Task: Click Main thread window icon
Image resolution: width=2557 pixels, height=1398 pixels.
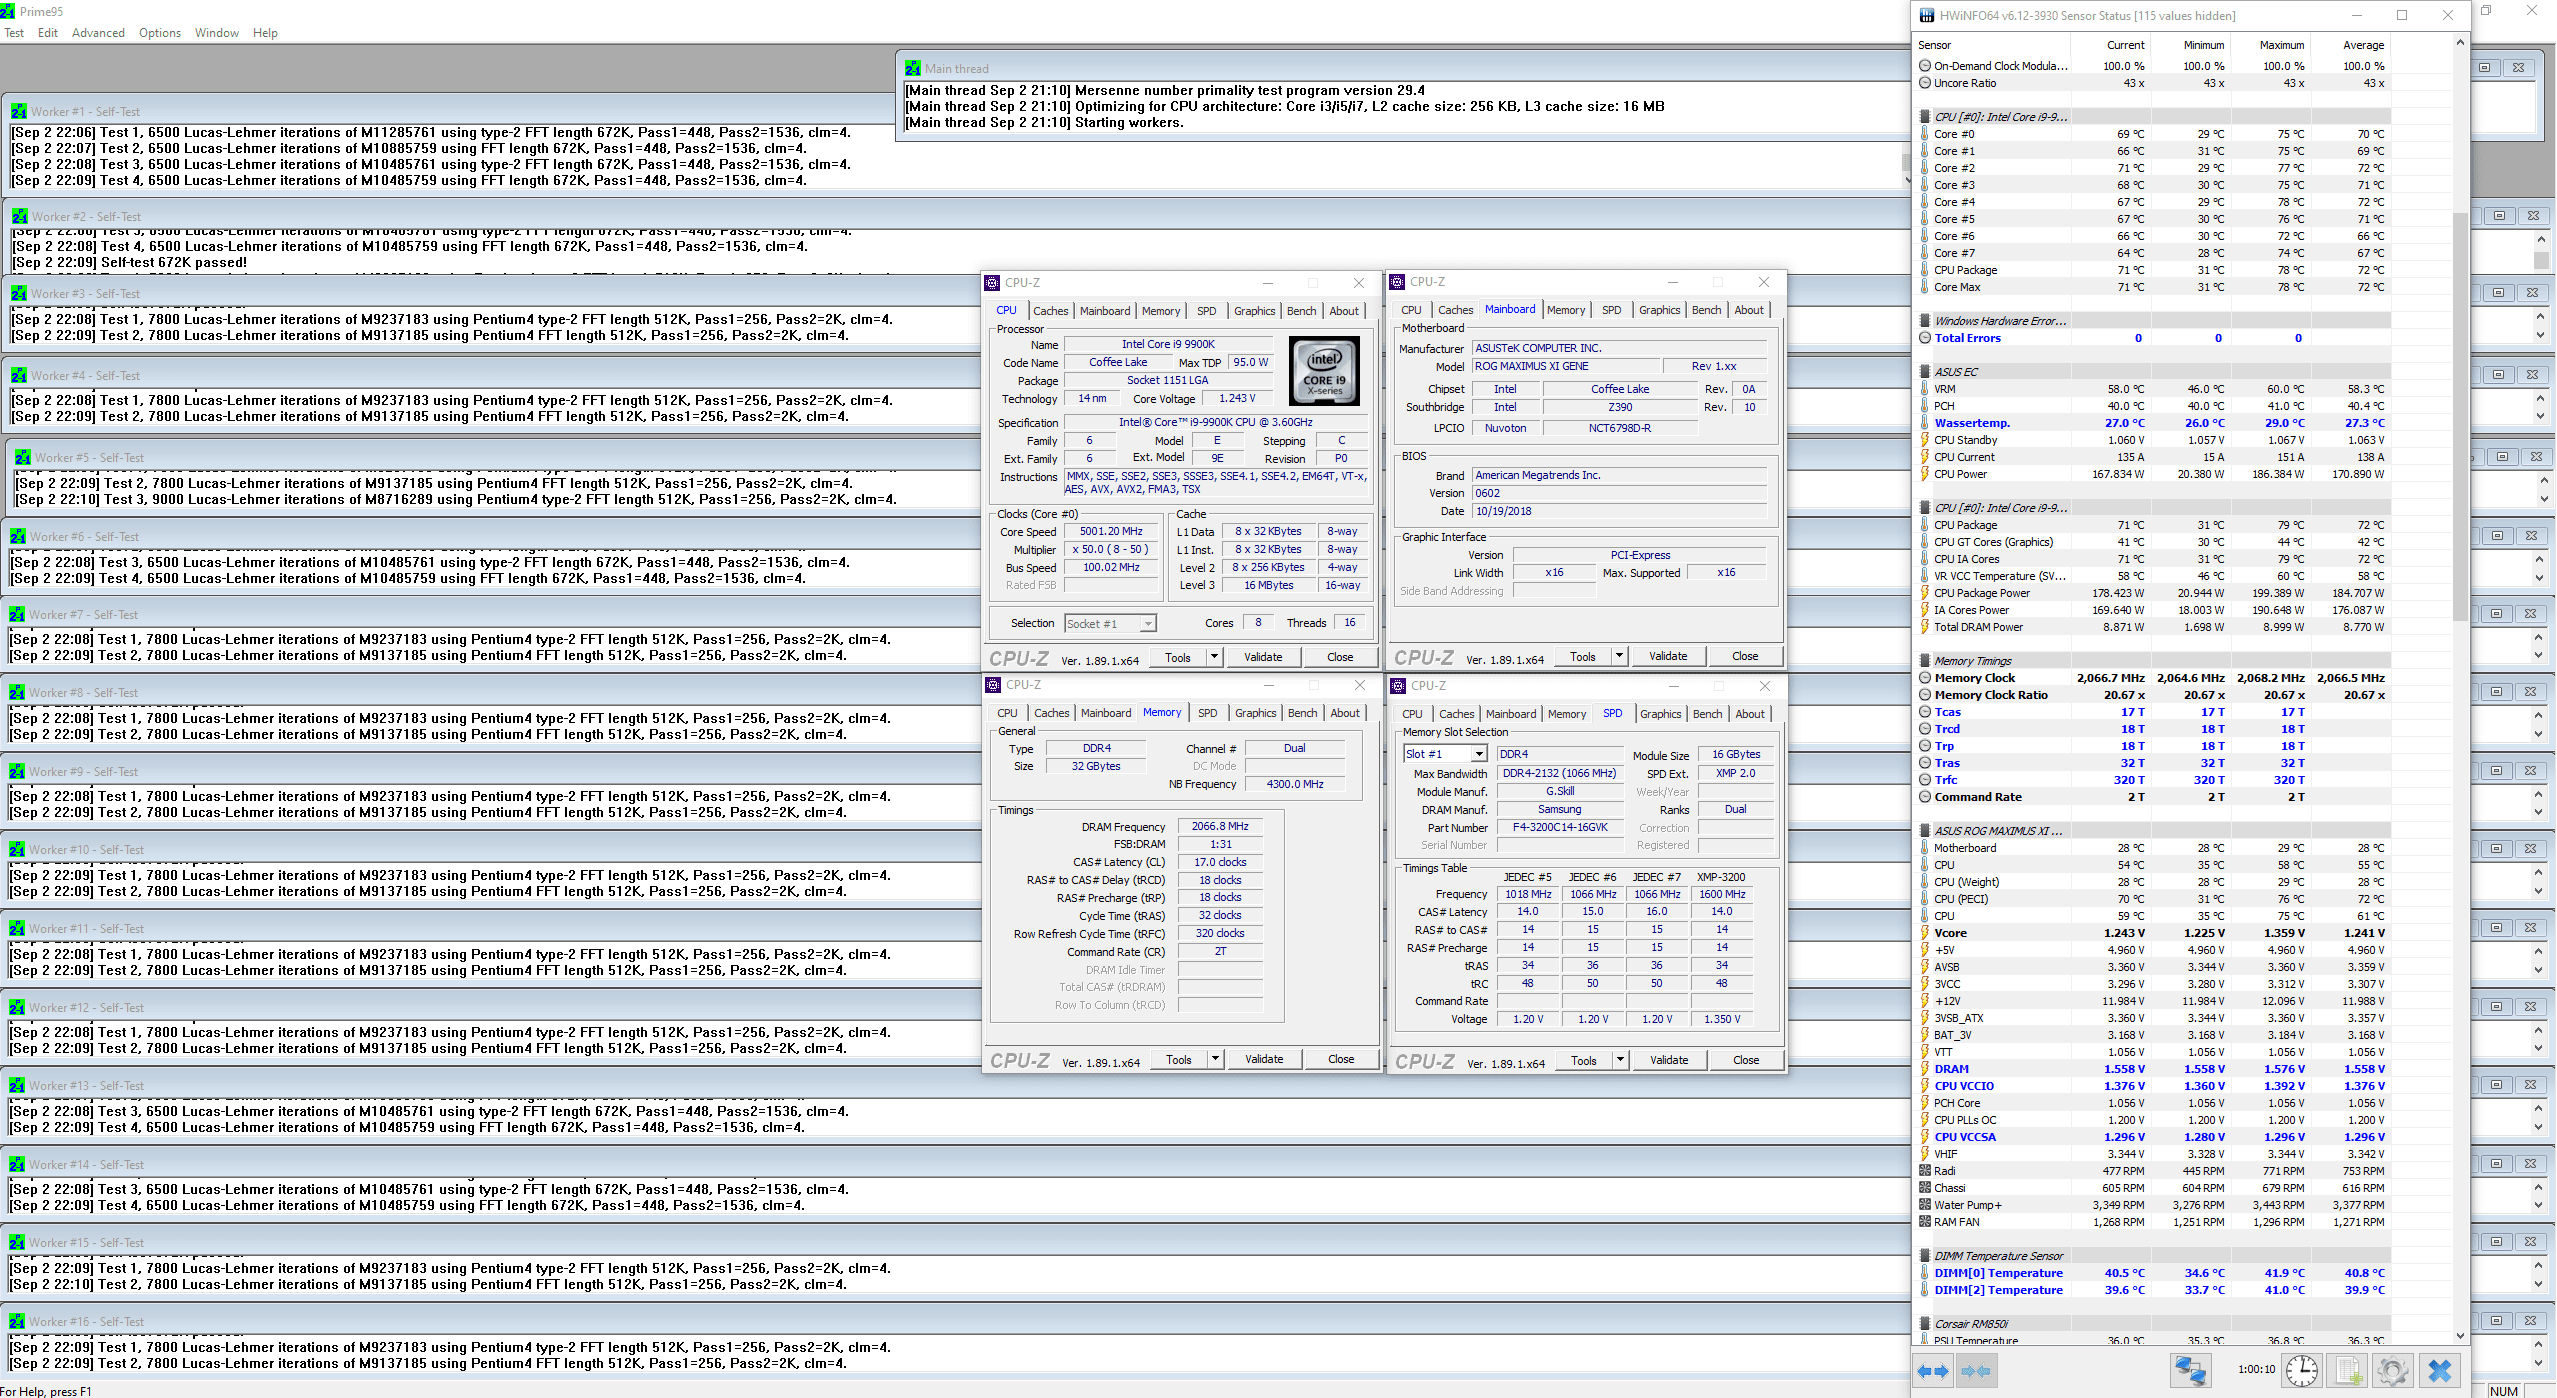Action: pyautogui.click(x=913, y=69)
